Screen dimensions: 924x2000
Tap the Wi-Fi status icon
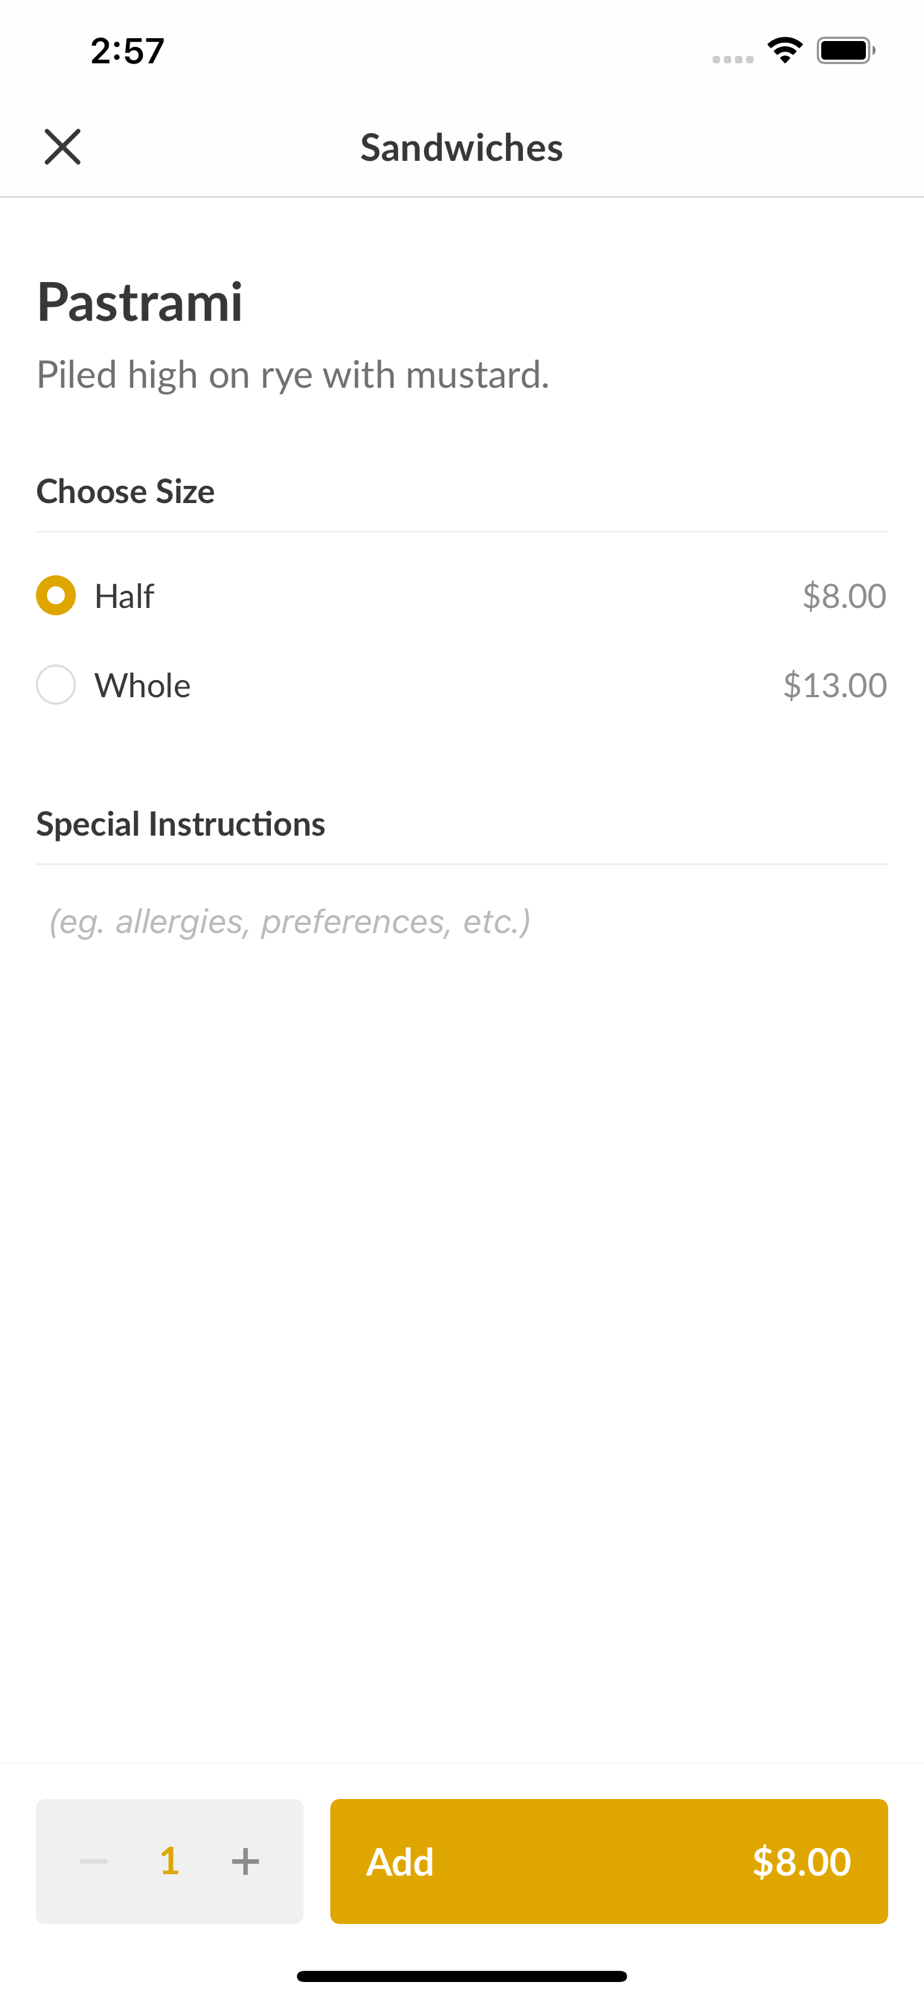[785, 50]
